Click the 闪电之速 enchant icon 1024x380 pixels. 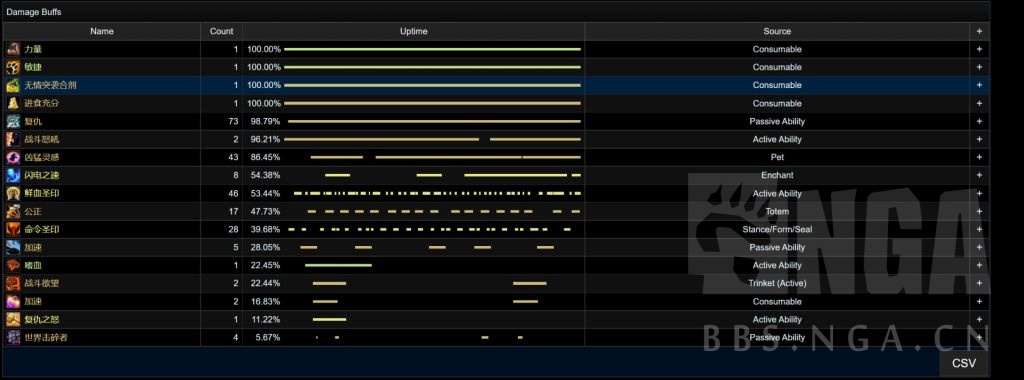pos(13,175)
